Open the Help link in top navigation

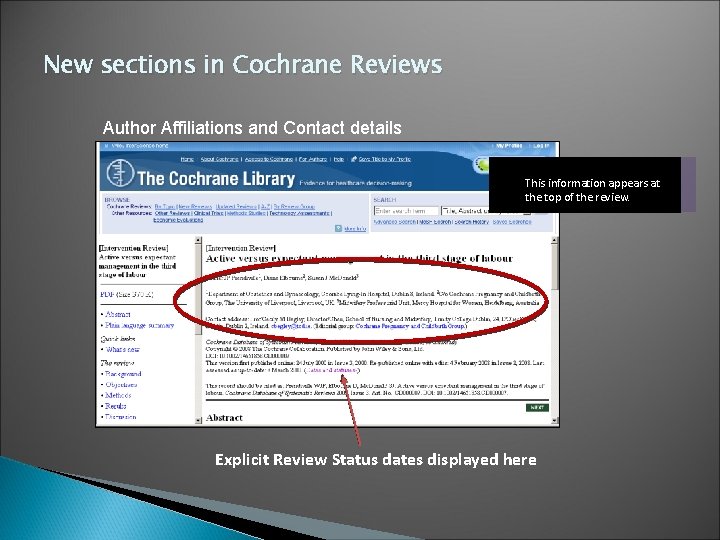click(338, 159)
